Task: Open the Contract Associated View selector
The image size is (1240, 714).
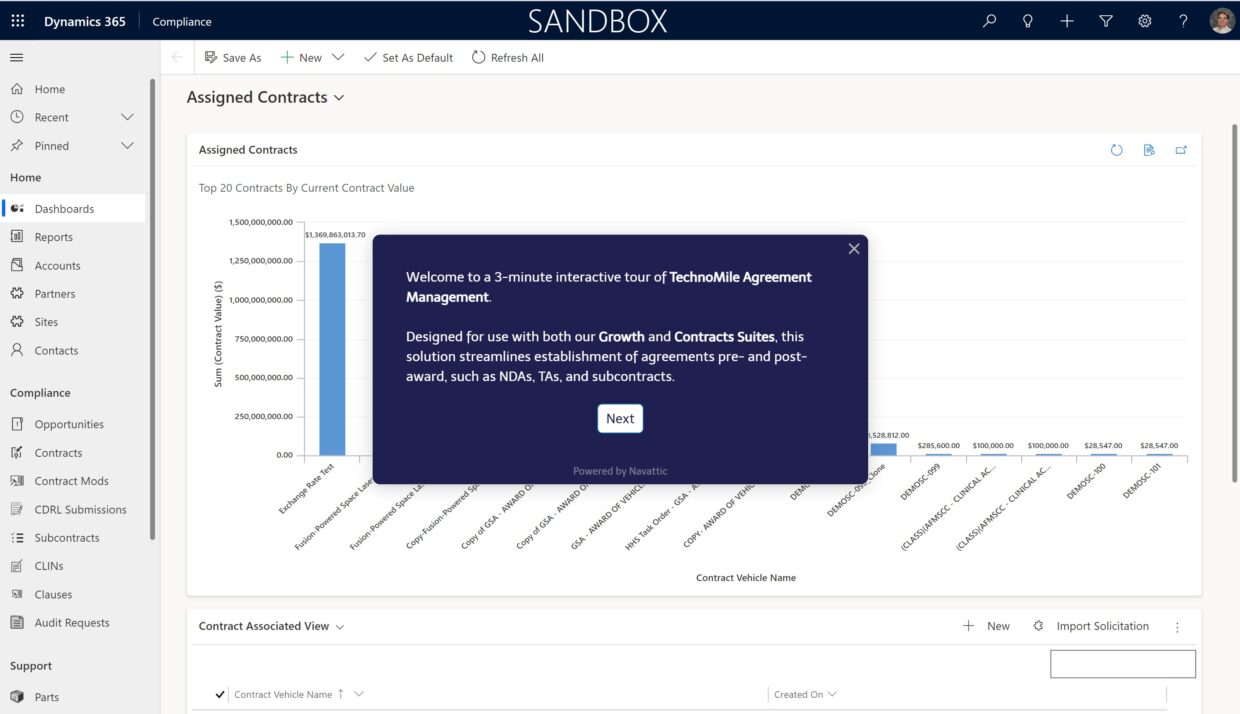Action: point(271,626)
